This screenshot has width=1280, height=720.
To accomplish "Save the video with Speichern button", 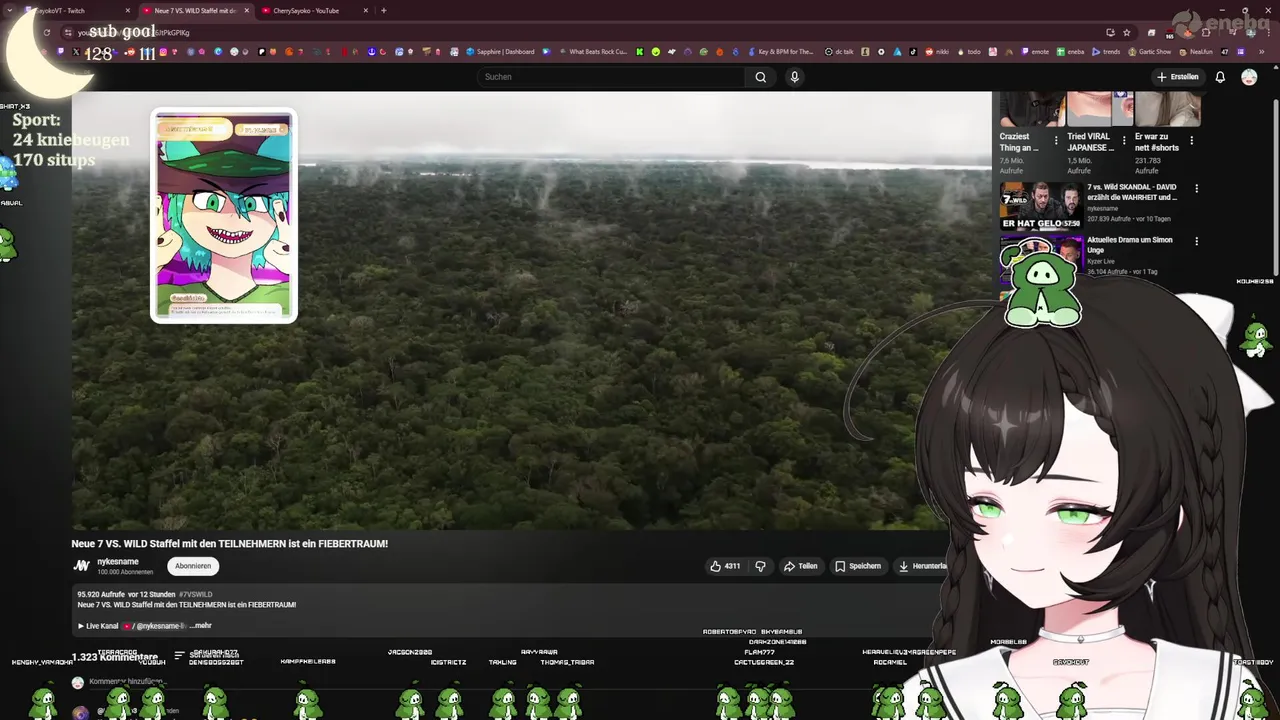I will click(858, 566).
